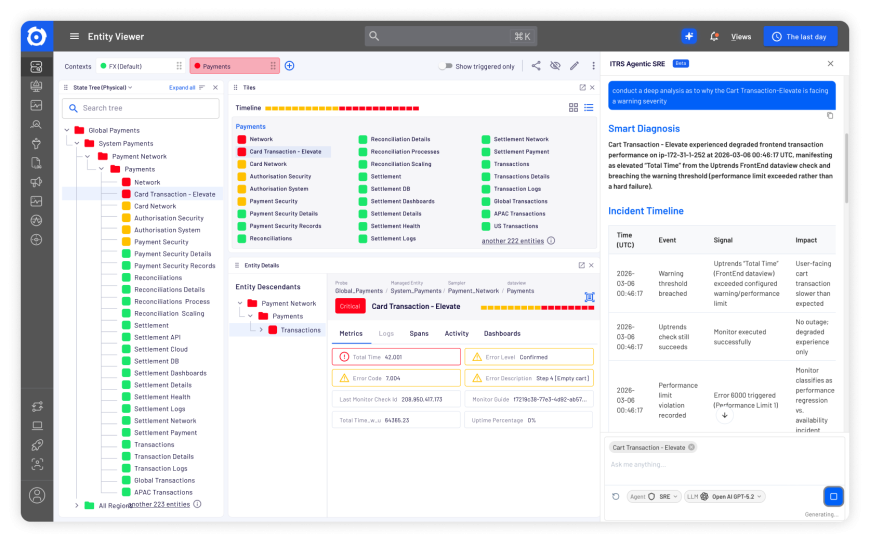Screen dimensions: 870x543
Task: Click the info icon beside another 222 entities
Action: (551, 241)
